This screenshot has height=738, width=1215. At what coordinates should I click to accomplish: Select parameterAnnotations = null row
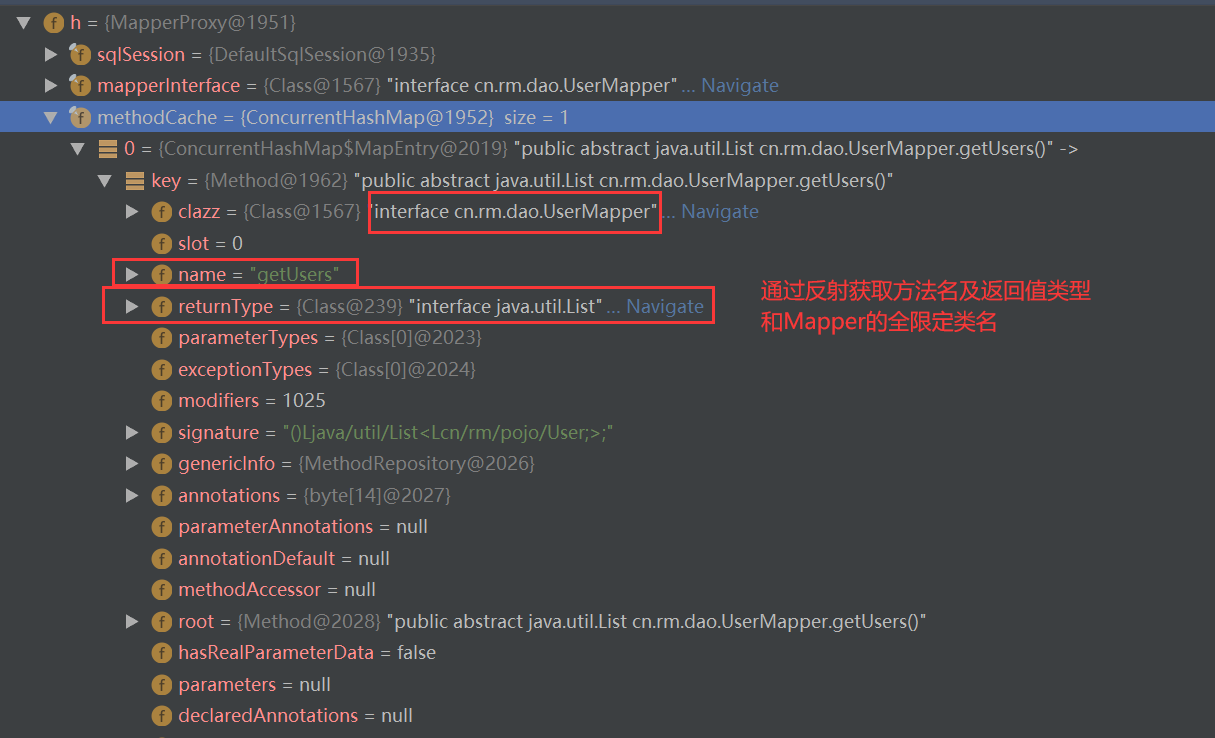pos(607,526)
